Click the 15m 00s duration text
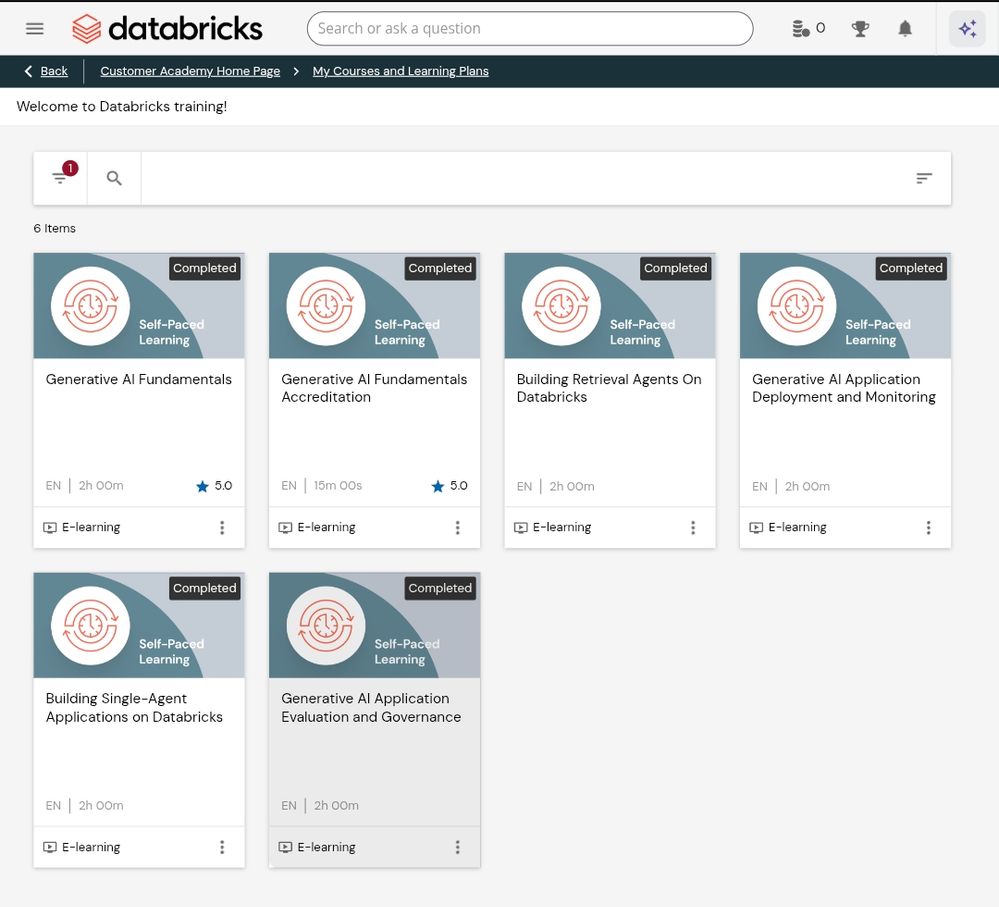The height and width of the screenshot is (907, 999). (338, 486)
